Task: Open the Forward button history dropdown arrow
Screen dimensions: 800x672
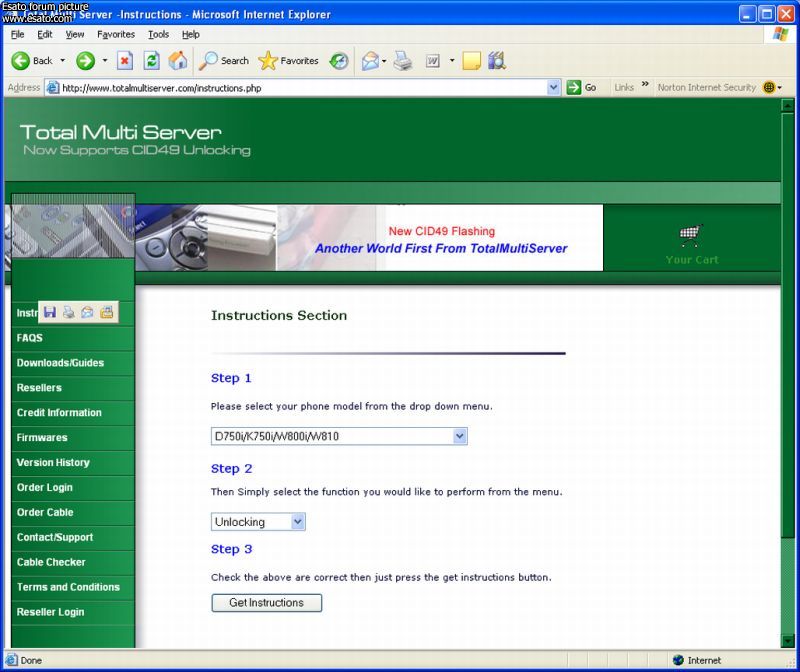Action: 105,61
